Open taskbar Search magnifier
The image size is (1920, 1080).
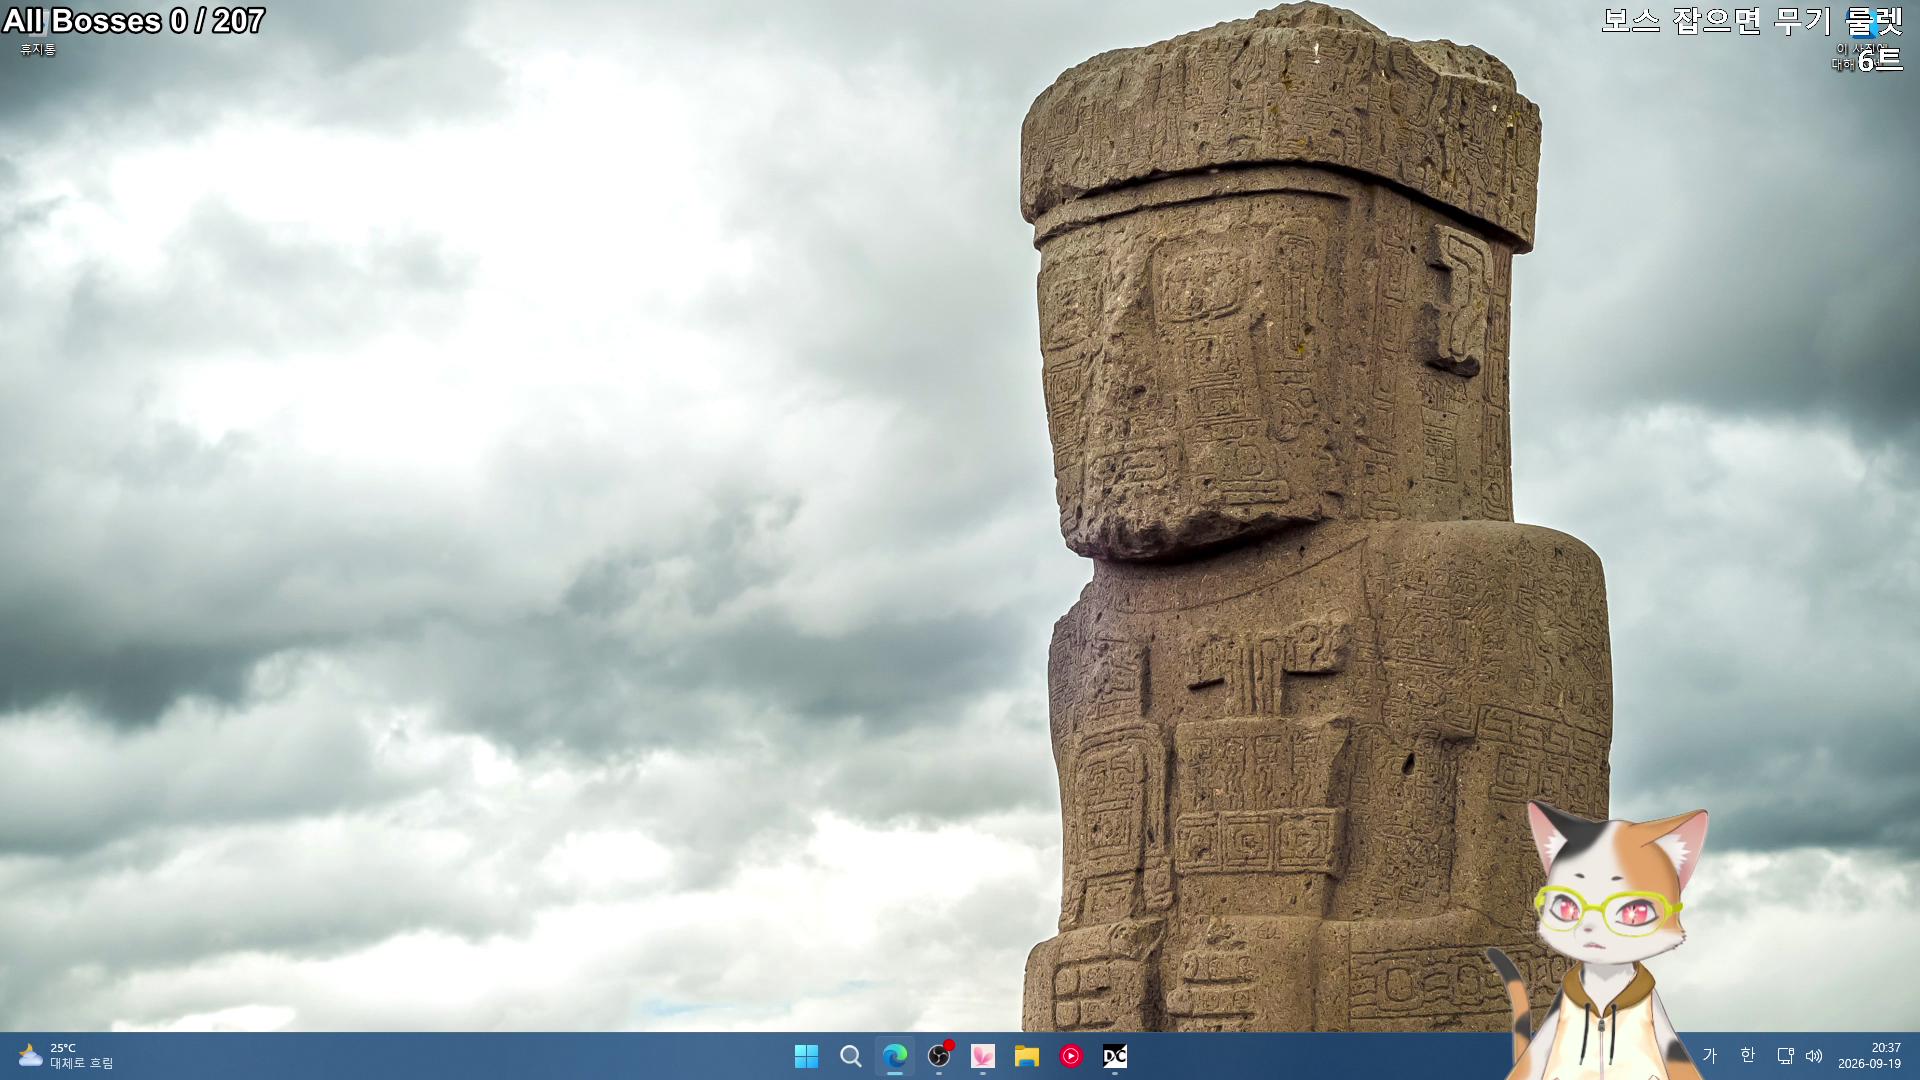click(x=850, y=1056)
